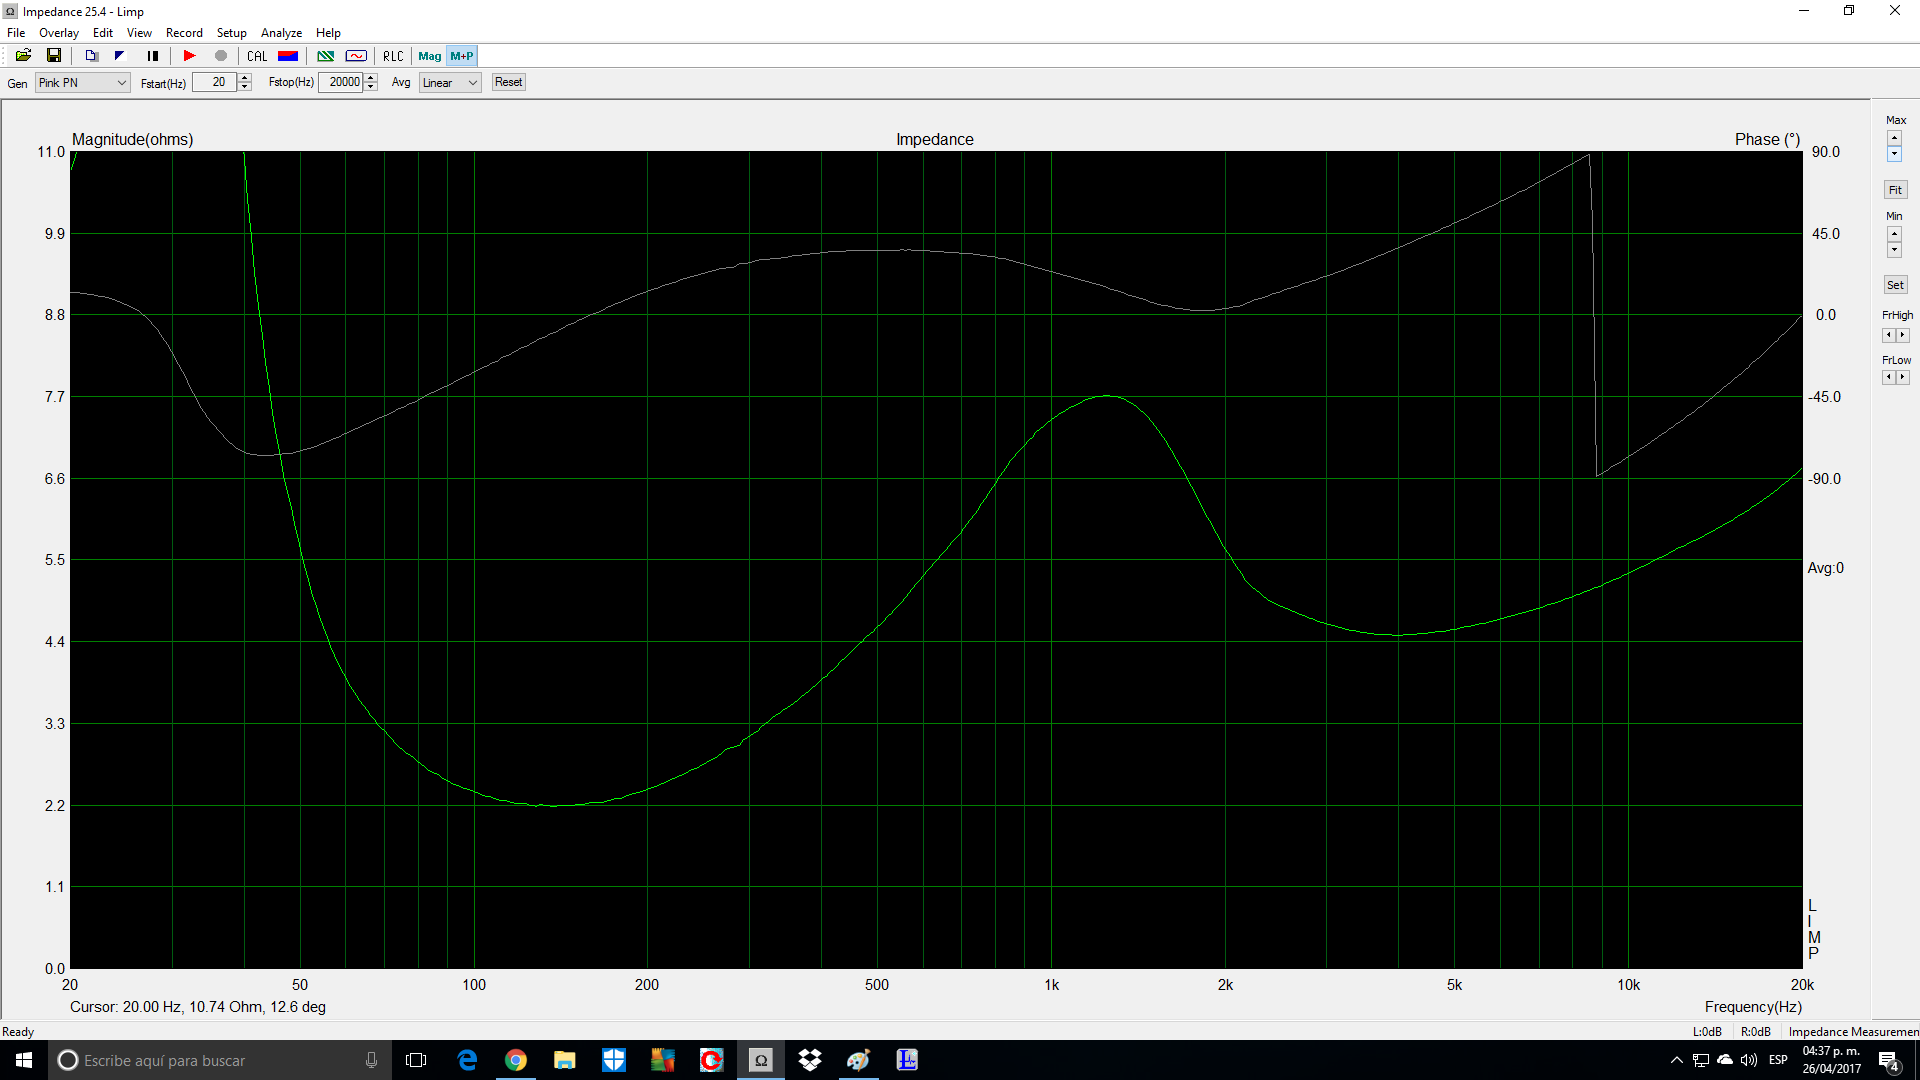Show hidden system tray icons chevron
1920x1080 pixels.
(1676, 1060)
